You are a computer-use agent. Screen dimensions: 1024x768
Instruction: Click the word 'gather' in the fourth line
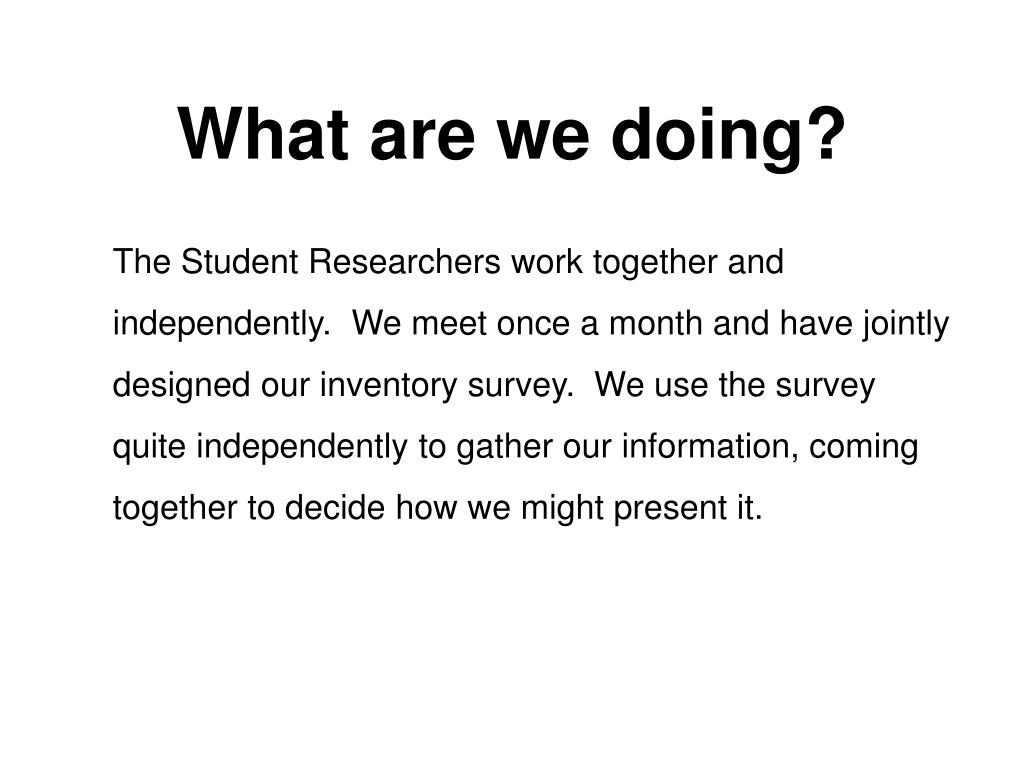[x=504, y=448]
